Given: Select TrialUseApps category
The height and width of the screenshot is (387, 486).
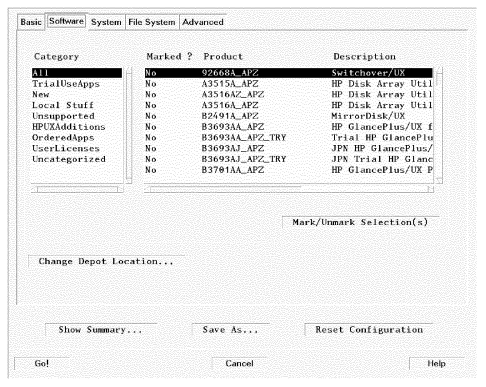Looking at the screenshot, I should pyautogui.click(x=77, y=84).
